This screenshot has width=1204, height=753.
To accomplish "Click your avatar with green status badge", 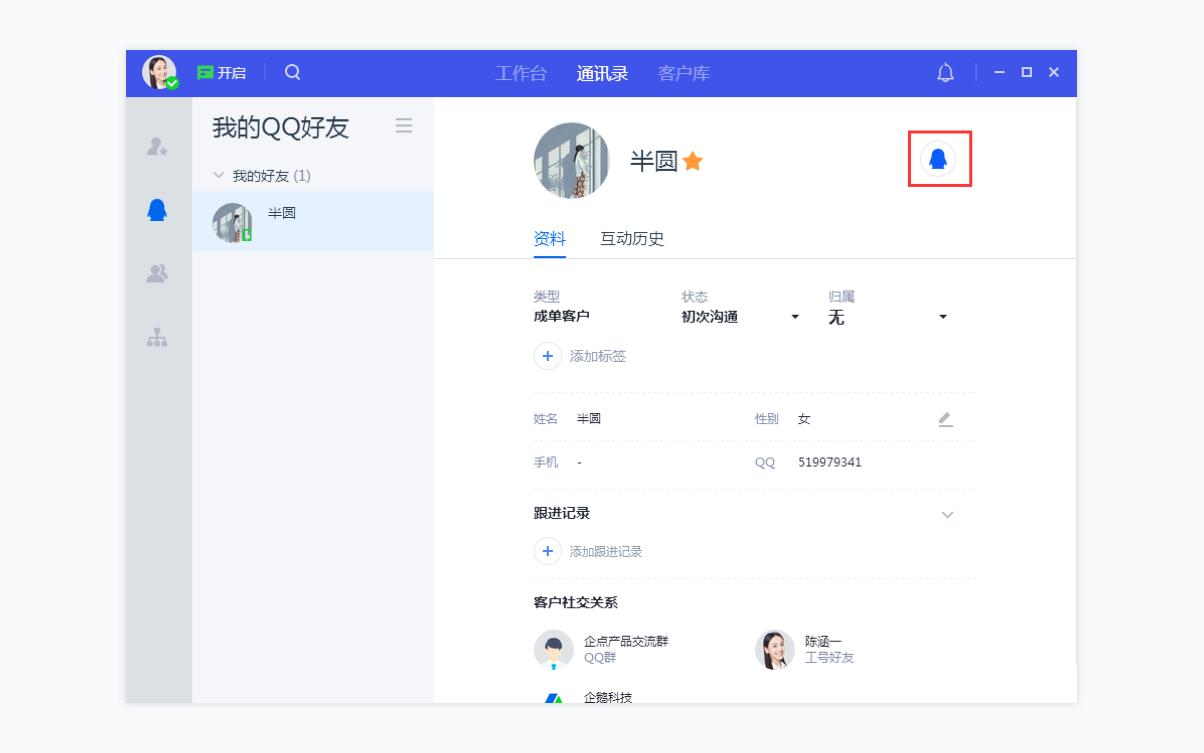I will pyautogui.click(x=160, y=72).
